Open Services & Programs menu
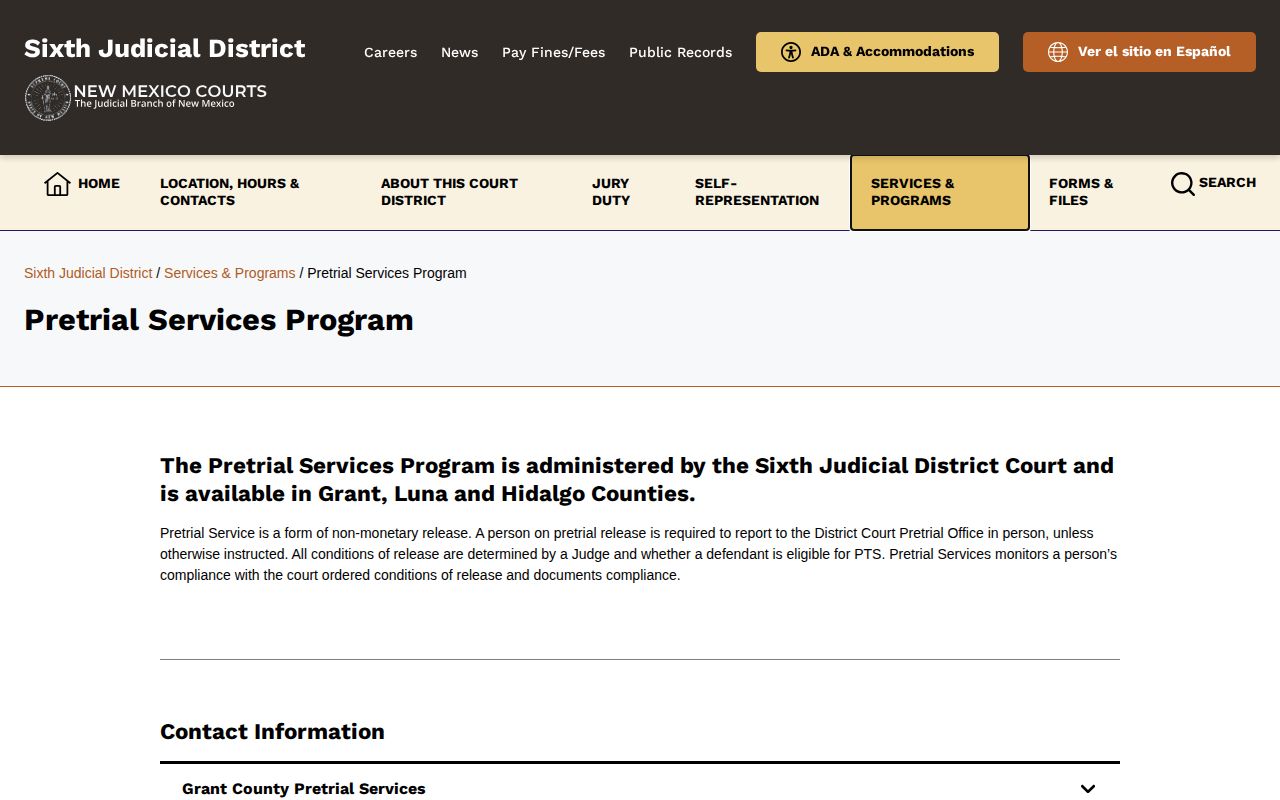1280x800 pixels. (939, 192)
